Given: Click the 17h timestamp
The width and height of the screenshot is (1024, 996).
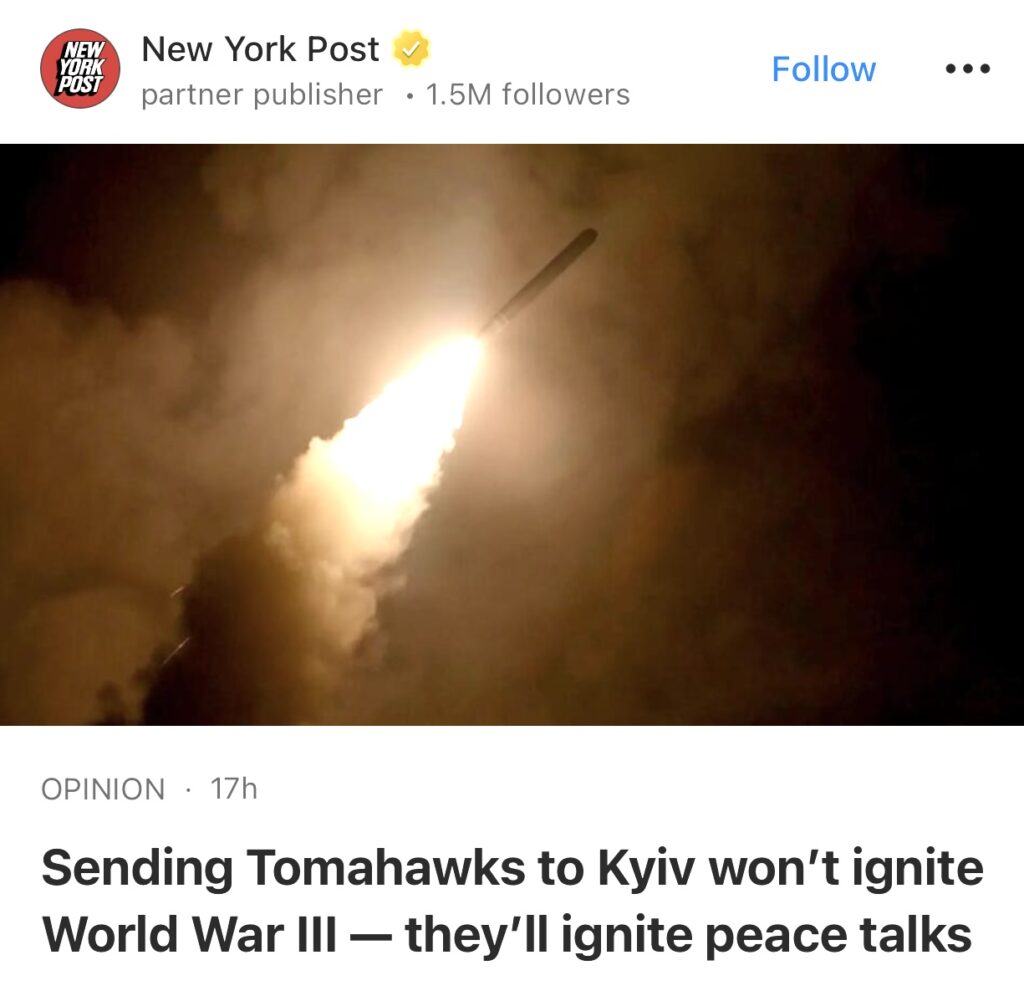Looking at the screenshot, I should coord(234,789).
